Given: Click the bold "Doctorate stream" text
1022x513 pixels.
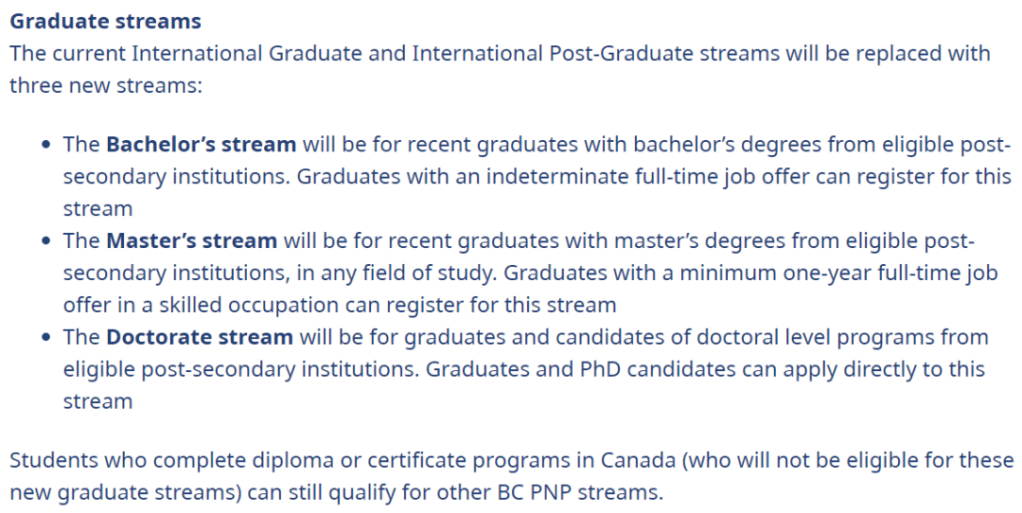Looking at the screenshot, I should click(x=199, y=337).
